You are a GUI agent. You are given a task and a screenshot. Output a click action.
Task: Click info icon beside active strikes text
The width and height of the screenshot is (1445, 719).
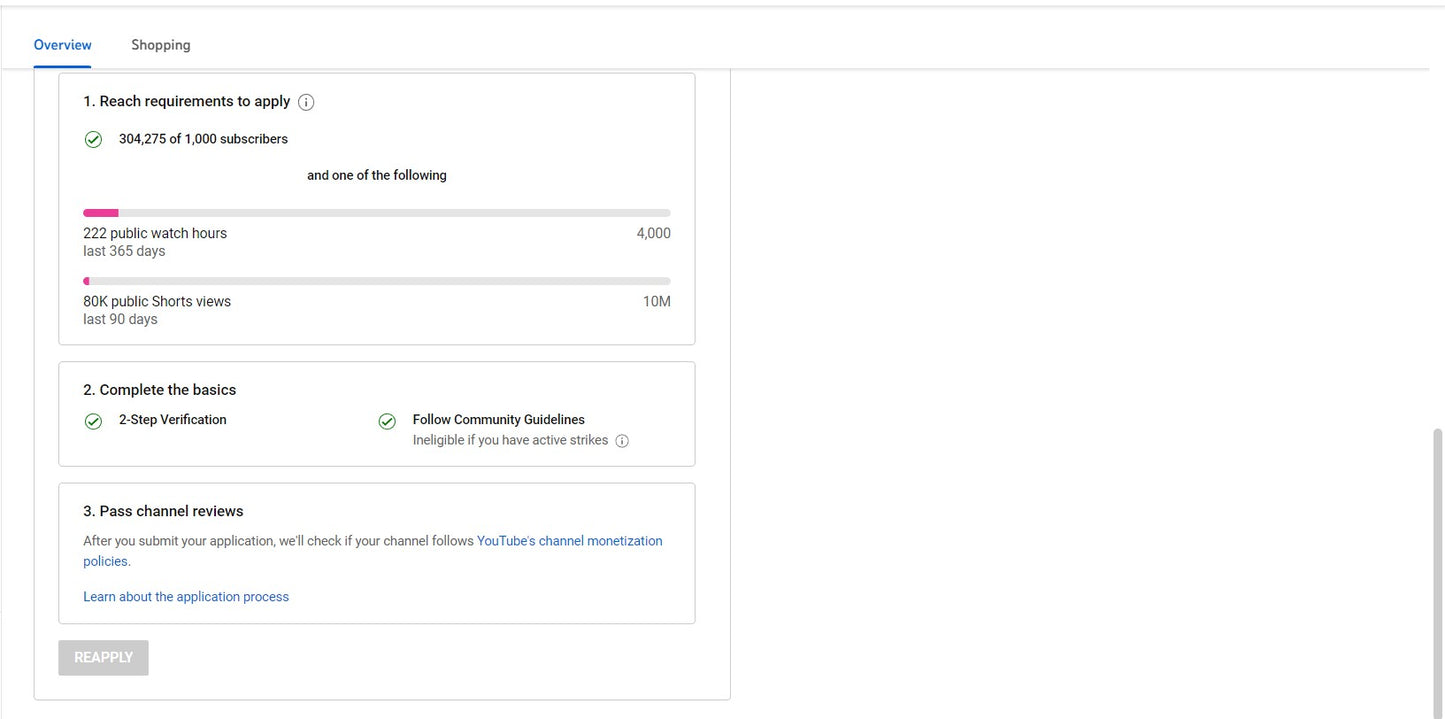pos(622,441)
